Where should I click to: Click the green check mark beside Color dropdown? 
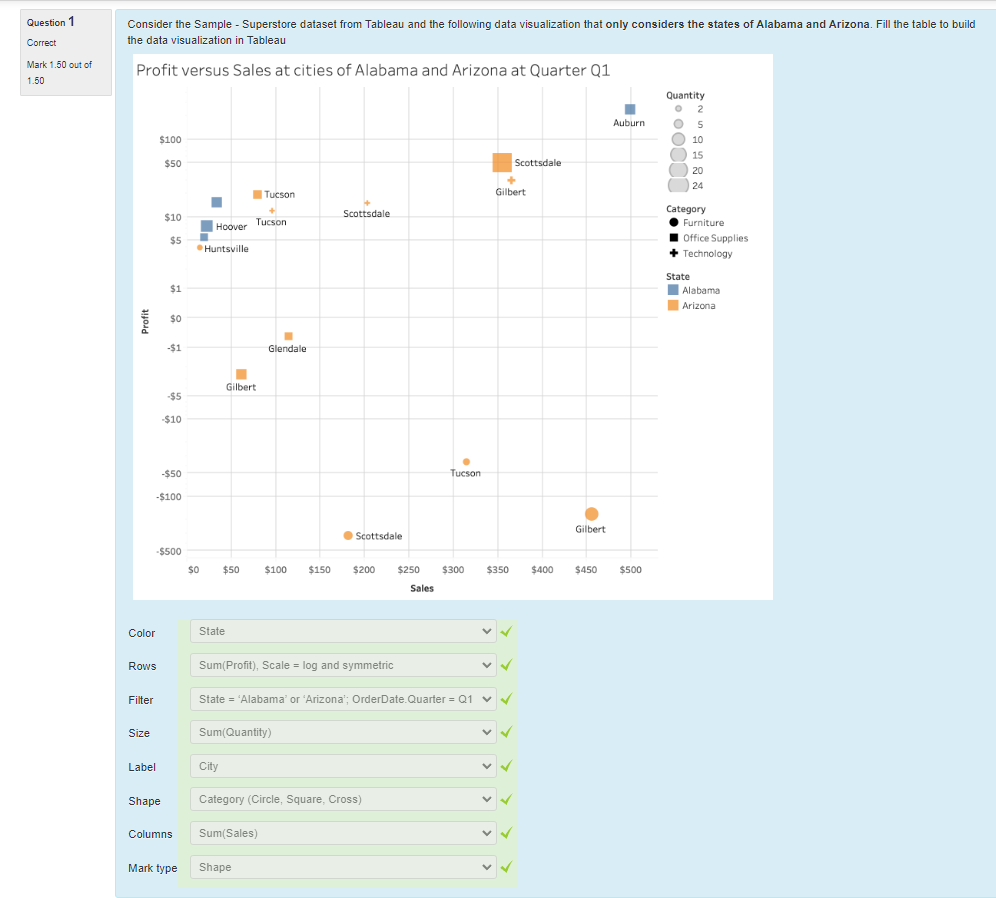506,632
